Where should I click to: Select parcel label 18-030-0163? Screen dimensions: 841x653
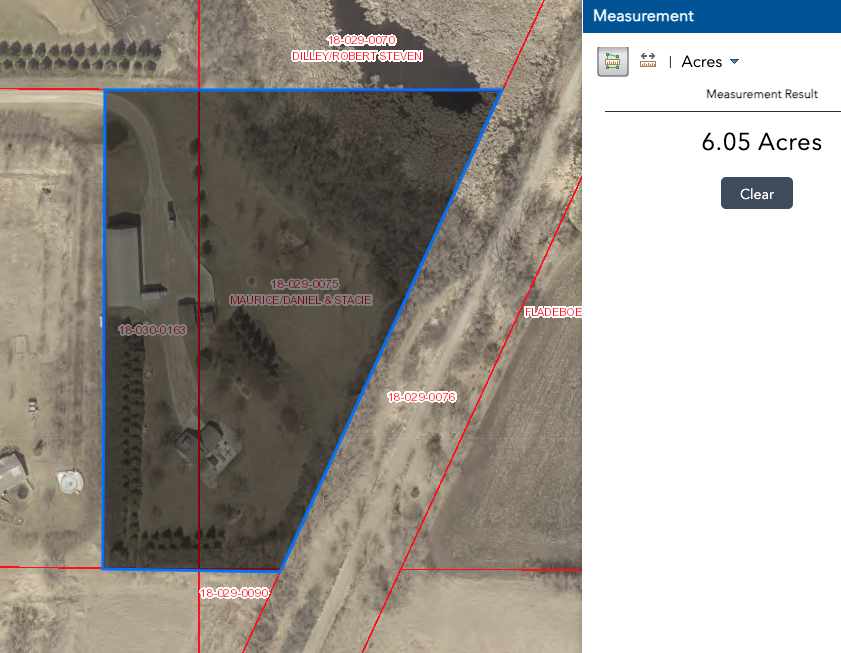pyautogui.click(x=152, y=330)
